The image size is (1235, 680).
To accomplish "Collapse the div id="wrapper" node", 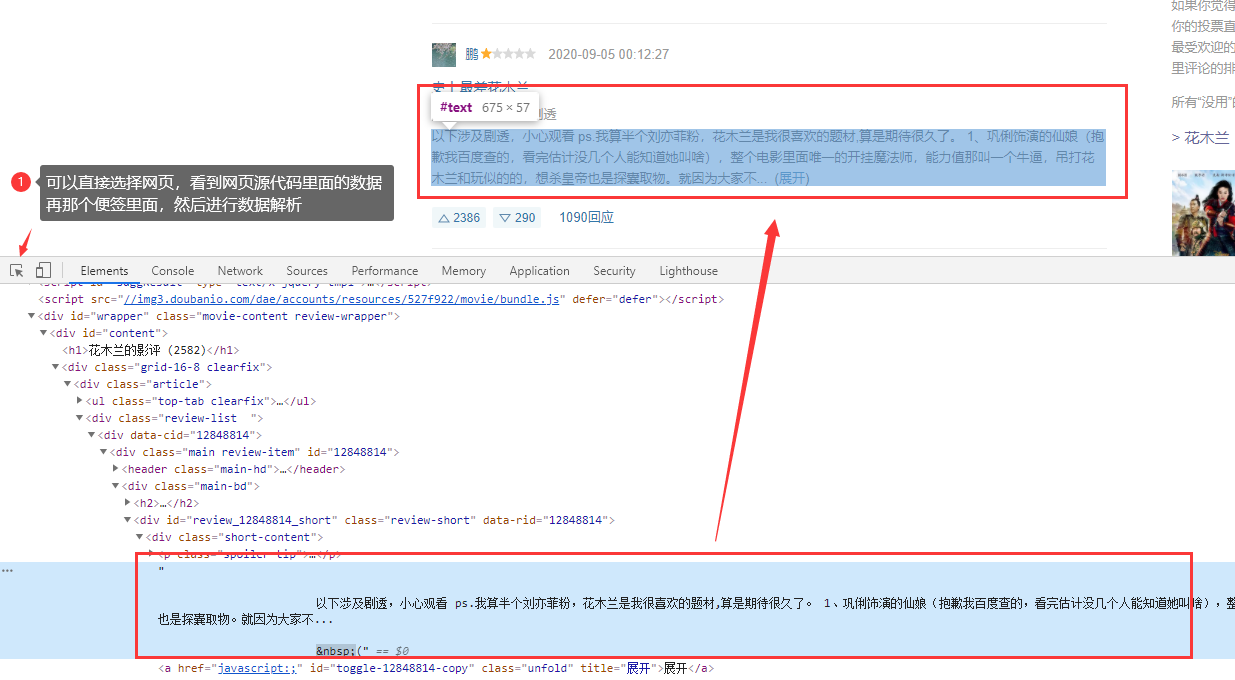I will point(31,316).
